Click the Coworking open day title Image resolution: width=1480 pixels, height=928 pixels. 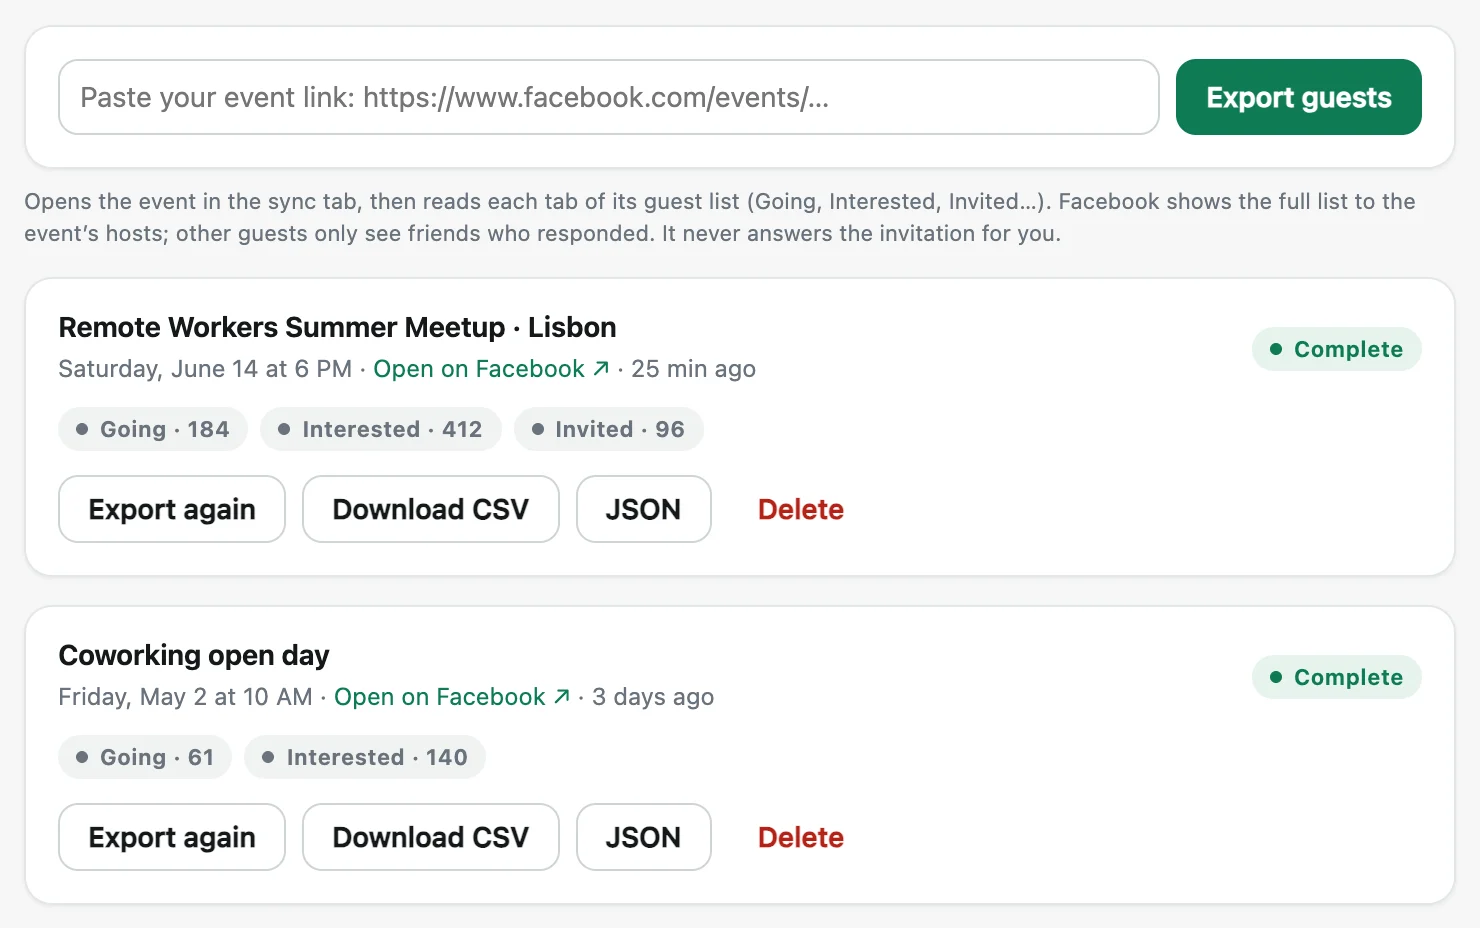[x=194, y=655]
